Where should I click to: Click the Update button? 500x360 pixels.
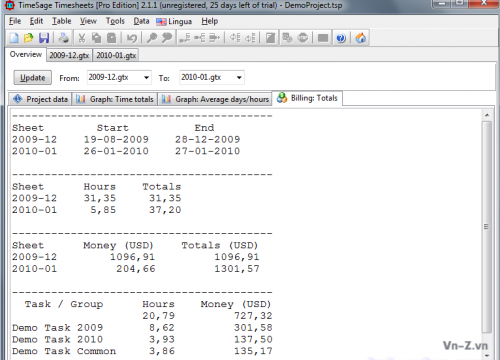click(32, 78)
